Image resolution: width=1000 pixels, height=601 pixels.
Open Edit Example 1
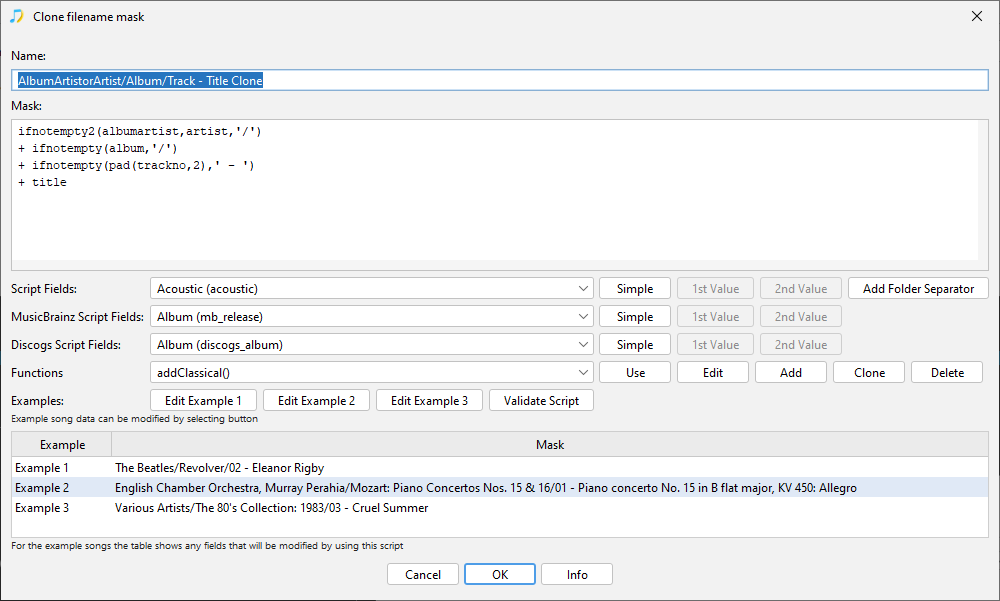click(203, 401)
